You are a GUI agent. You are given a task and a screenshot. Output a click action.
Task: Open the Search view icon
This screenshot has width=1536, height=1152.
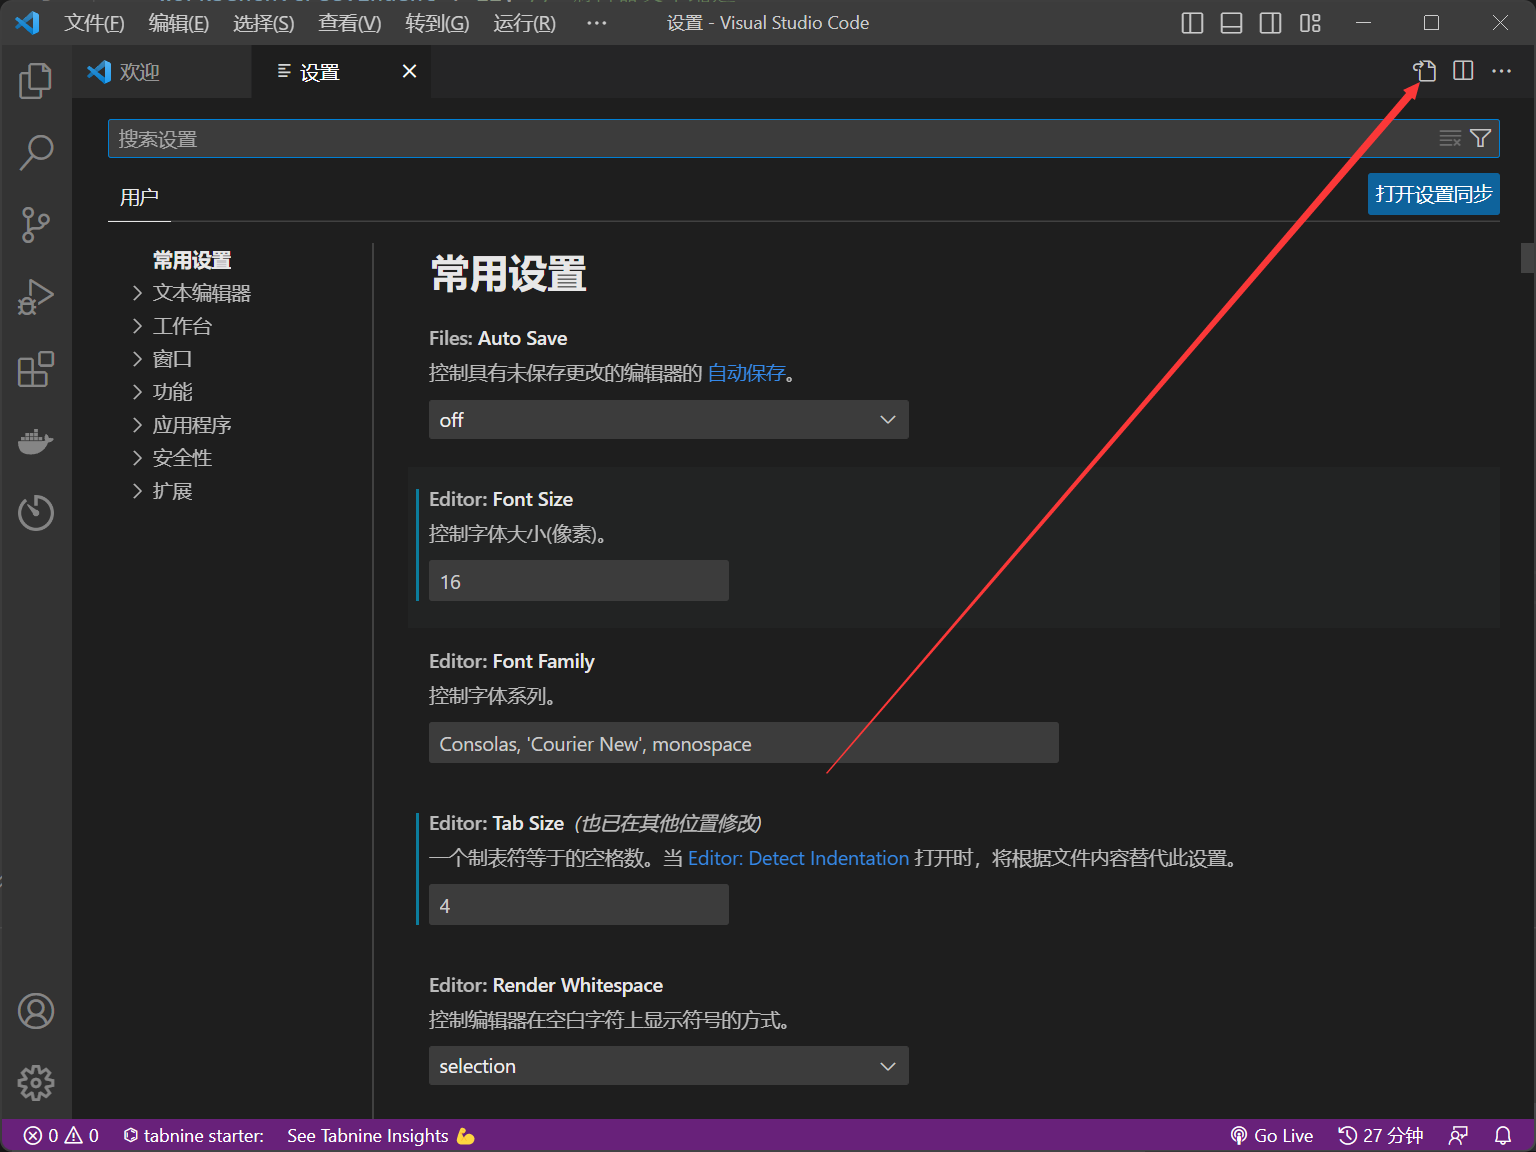point(35,153)
